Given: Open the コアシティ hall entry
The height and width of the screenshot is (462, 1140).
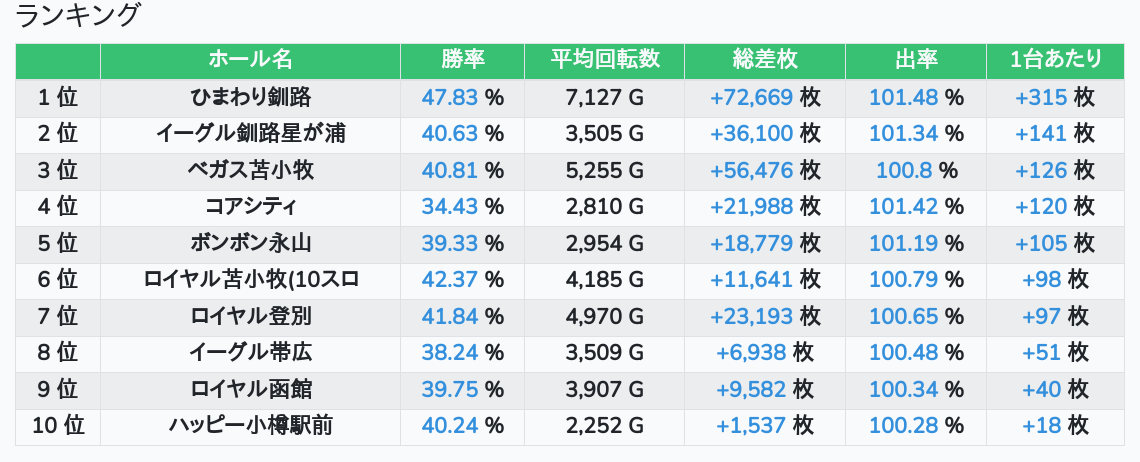Looking at the screenshot, I should [x=250, y=207].
